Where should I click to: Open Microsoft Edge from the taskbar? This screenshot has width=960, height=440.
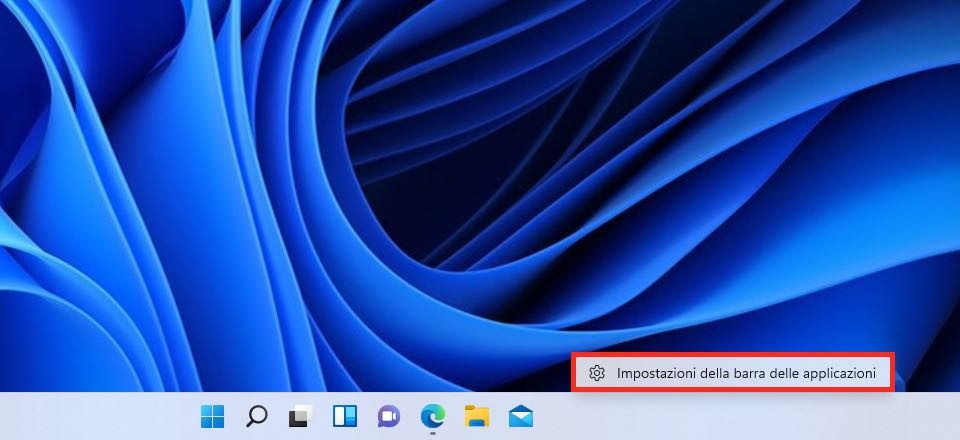point(433,417)
